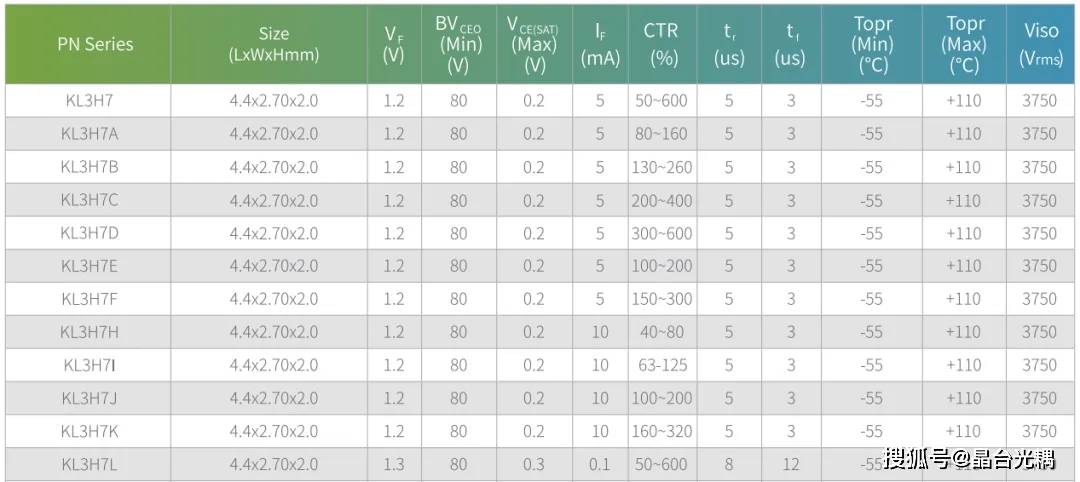This screenshot has height=482, width=1080.
Task: Click the KL3H7D part number cell
Action: point(90,233)
